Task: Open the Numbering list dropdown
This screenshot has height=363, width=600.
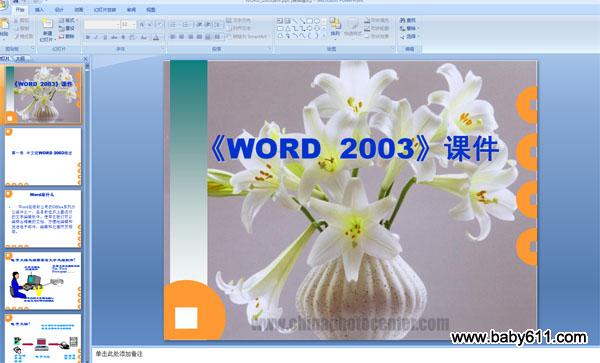Action: [x=187, y=25]
